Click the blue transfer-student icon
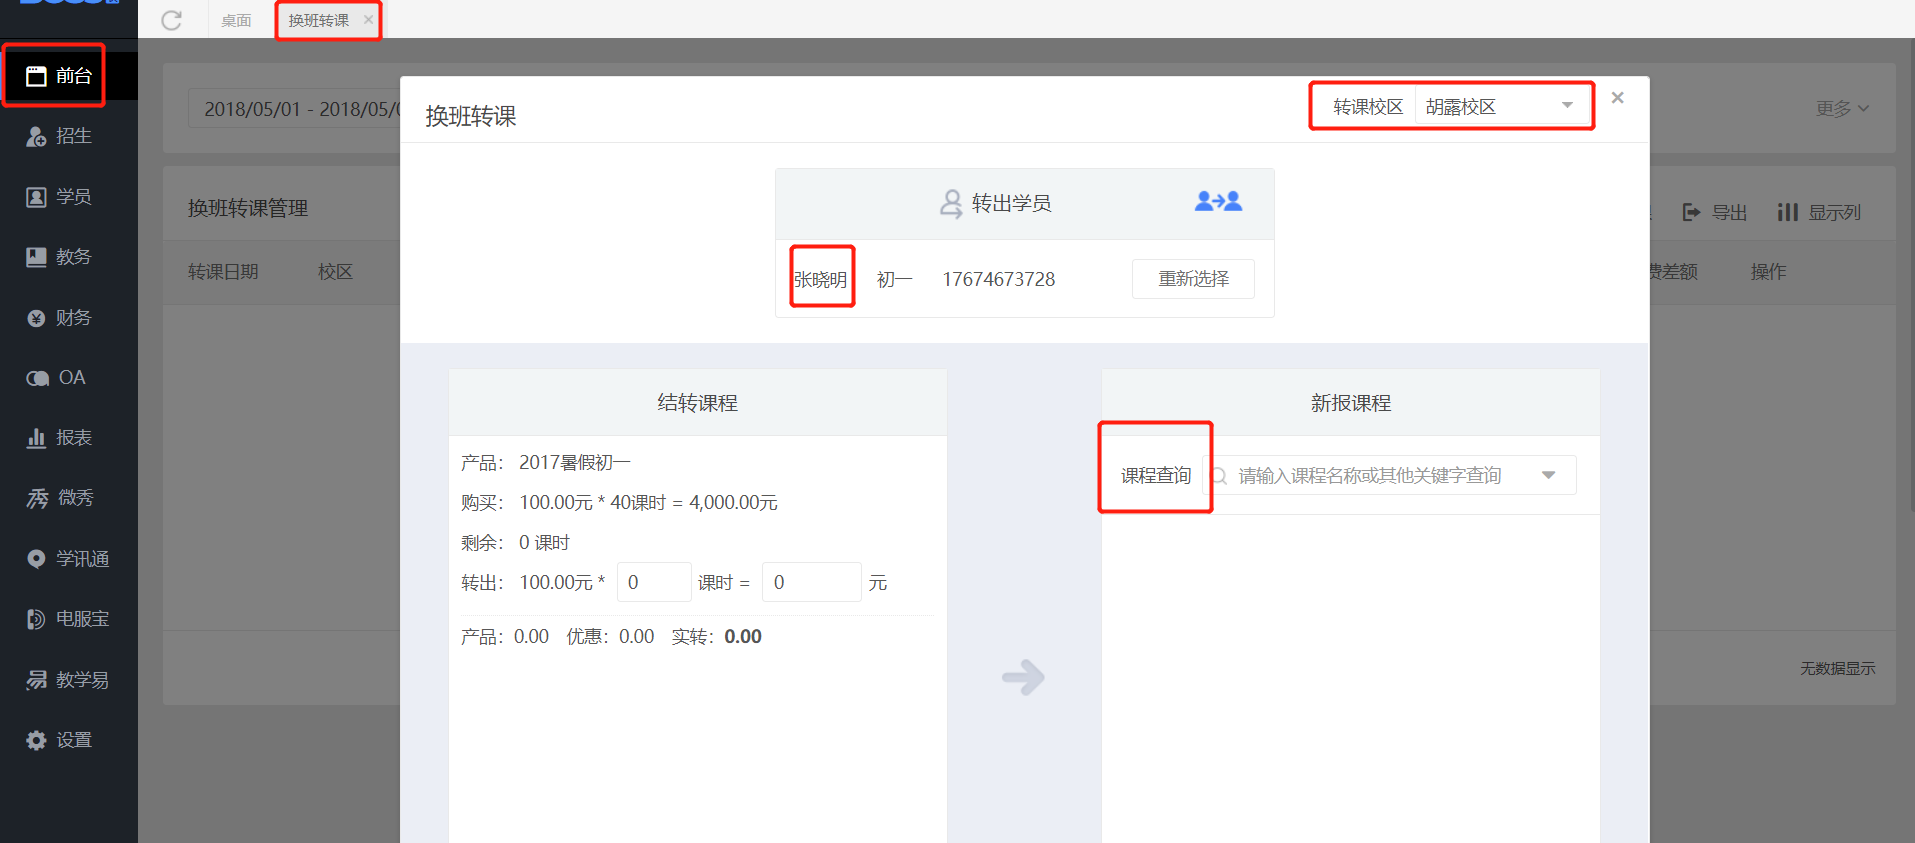The image size is (1915, 843). pos(1218,202)
